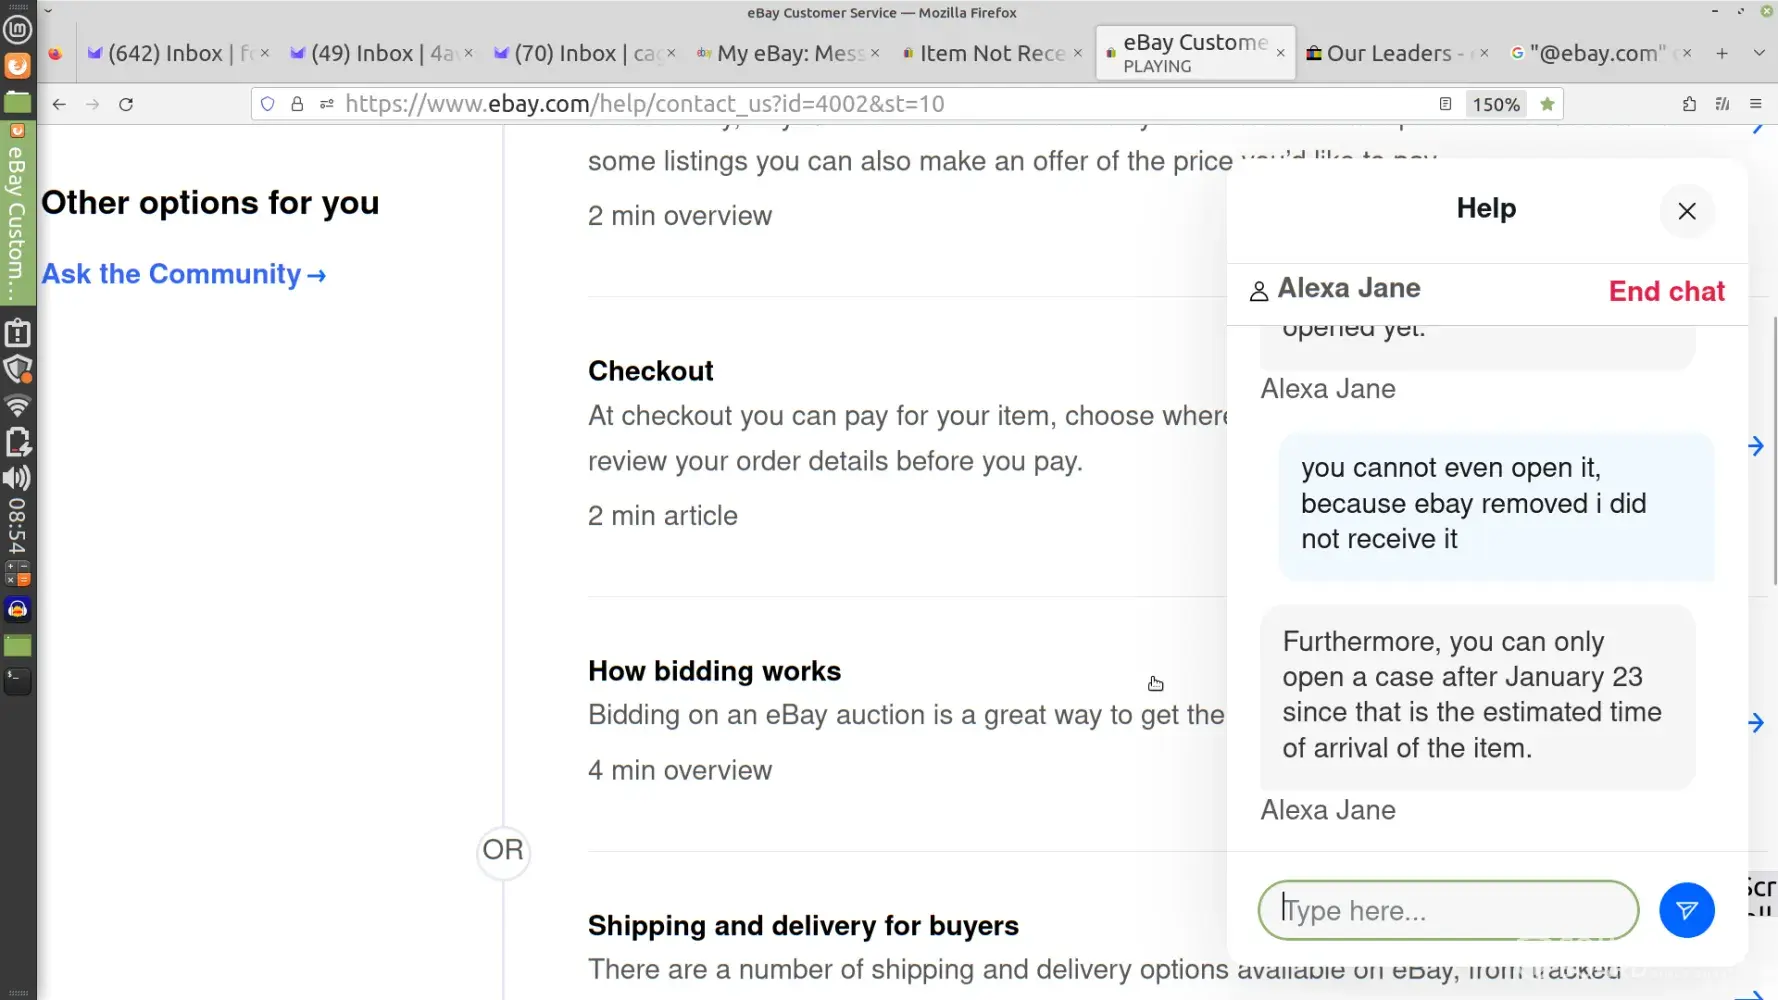Expand the How bidding works arrow
This screenshot has height=1000, width=1778.
(1755, 723)
